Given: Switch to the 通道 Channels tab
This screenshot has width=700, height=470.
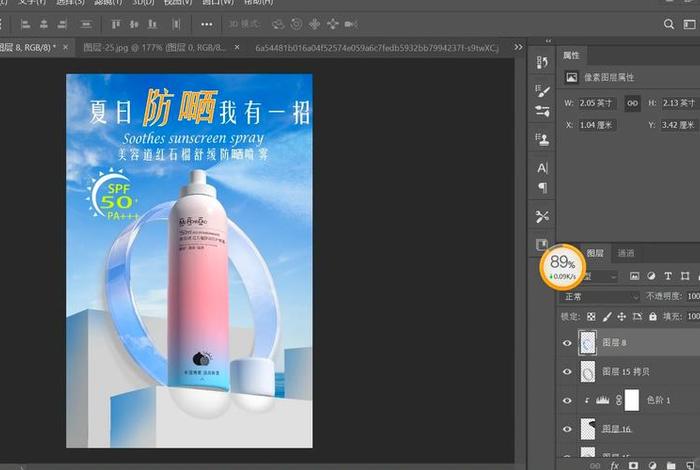Looking at the screenshot, I should 625,253.
